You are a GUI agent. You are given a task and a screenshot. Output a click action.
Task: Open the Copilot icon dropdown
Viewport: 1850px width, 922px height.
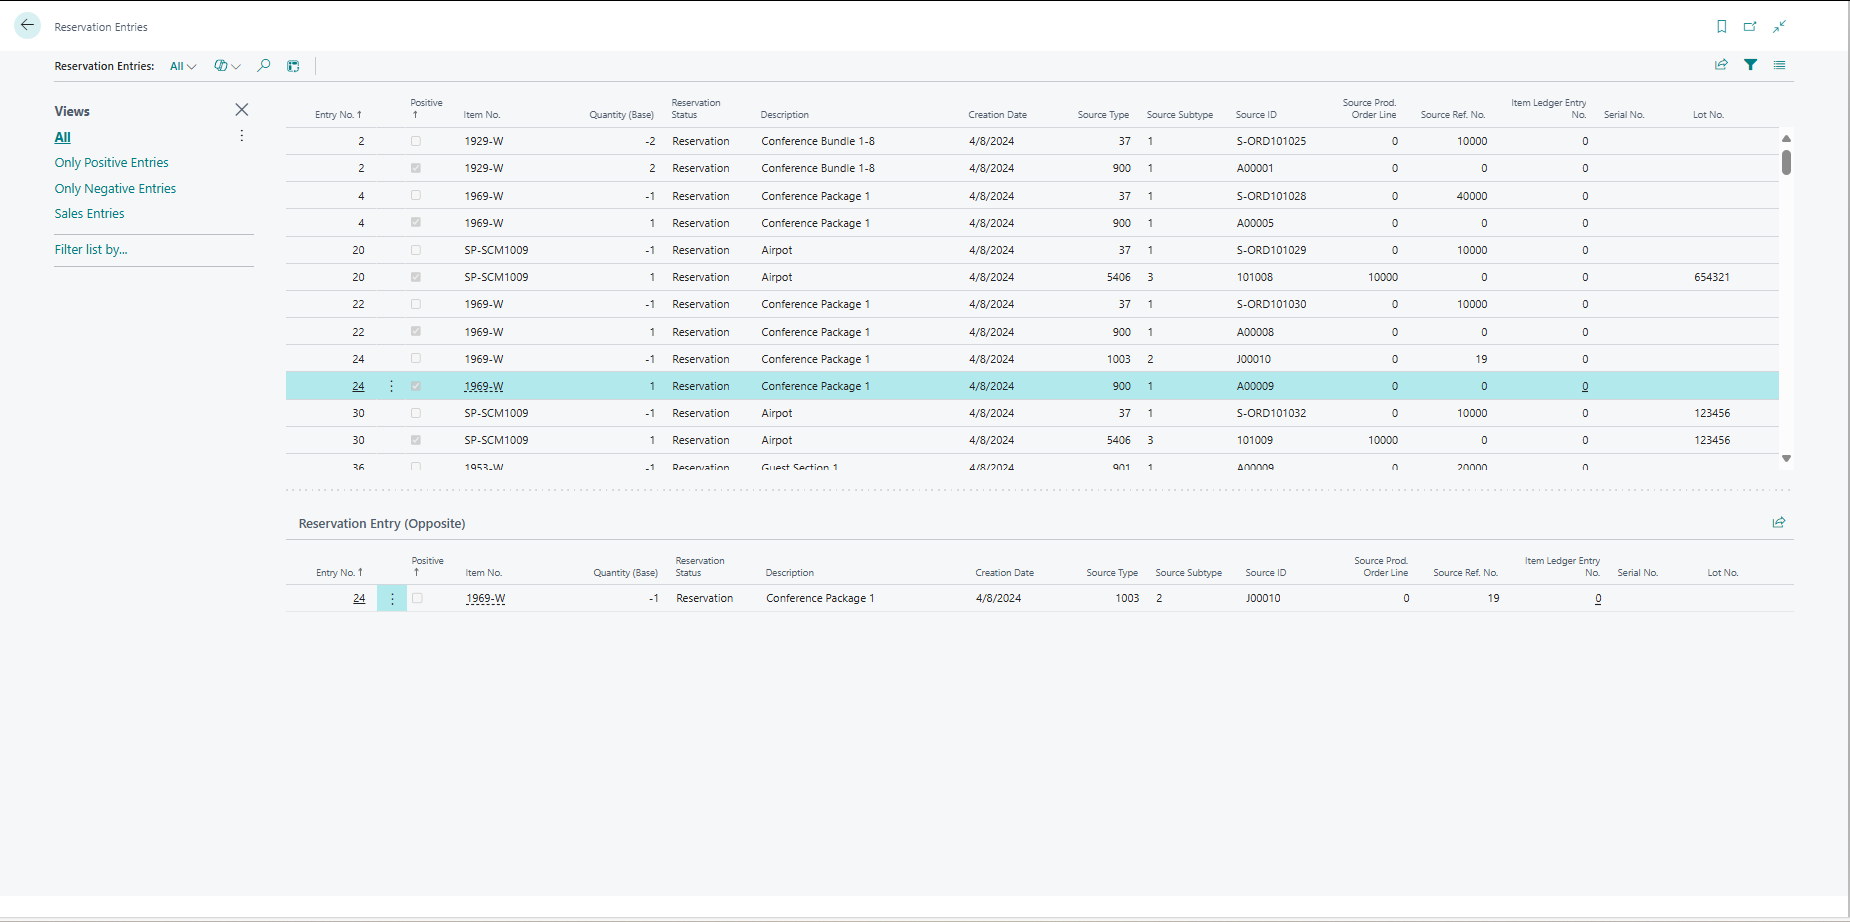[227, 66]
